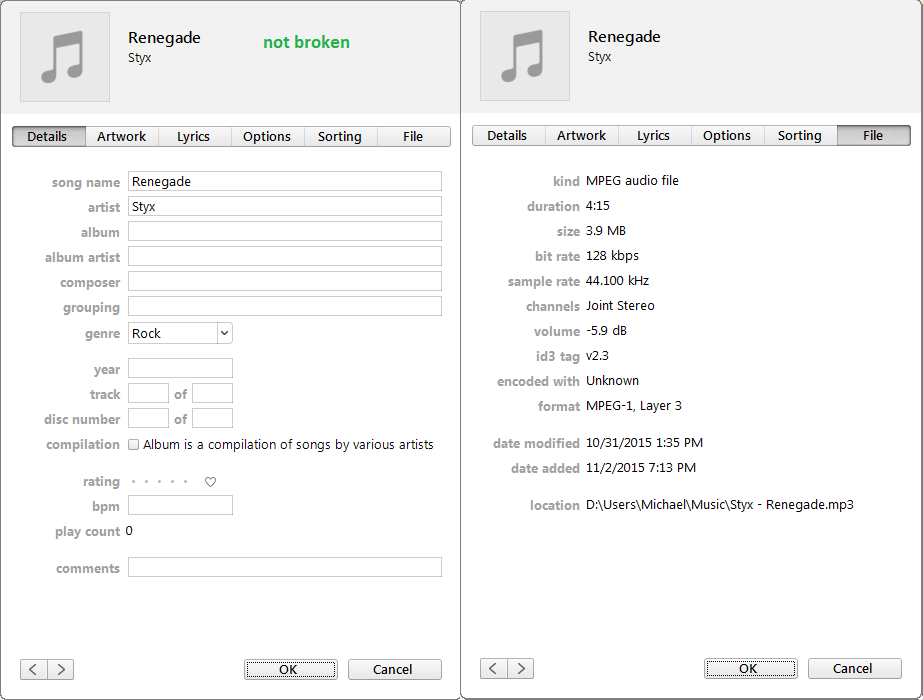Click the empty album field
The width and height of the screenshot is (923, 700).
pos(285,231)
